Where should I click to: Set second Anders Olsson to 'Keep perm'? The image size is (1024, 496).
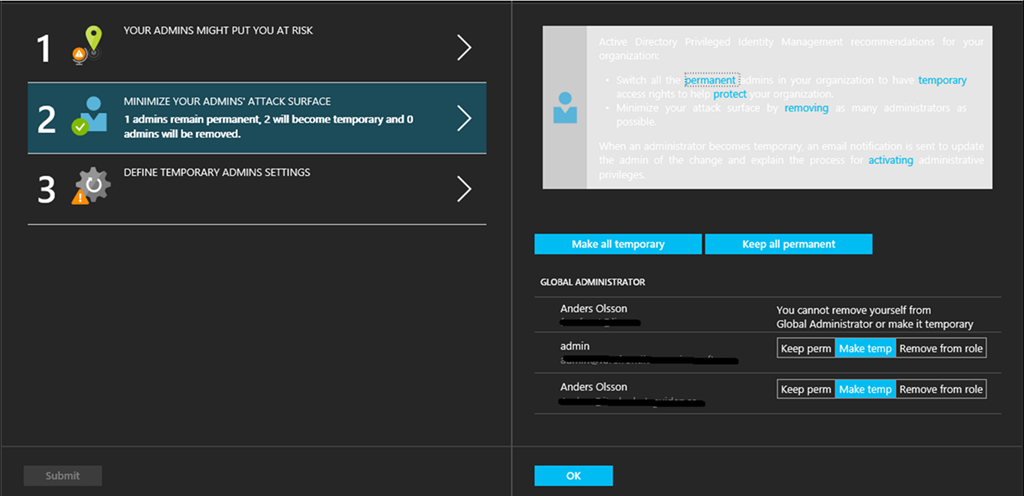tap(806, 389)
